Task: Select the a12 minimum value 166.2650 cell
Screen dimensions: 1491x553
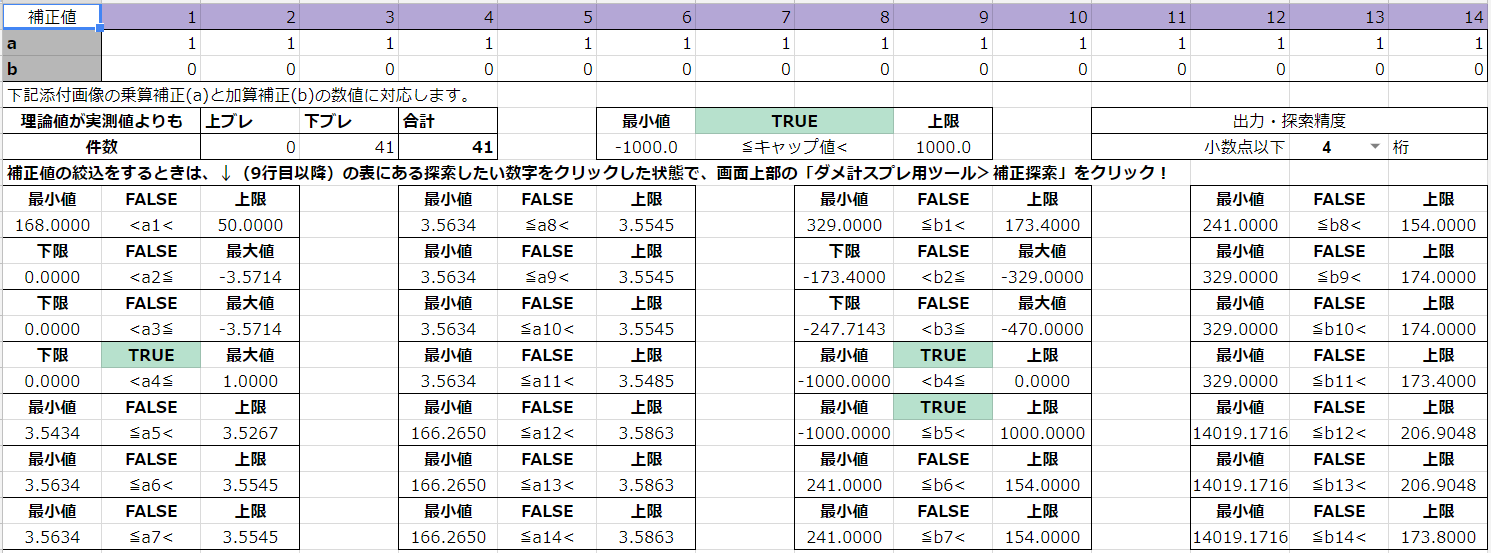Action: click(x=447, y=433)
